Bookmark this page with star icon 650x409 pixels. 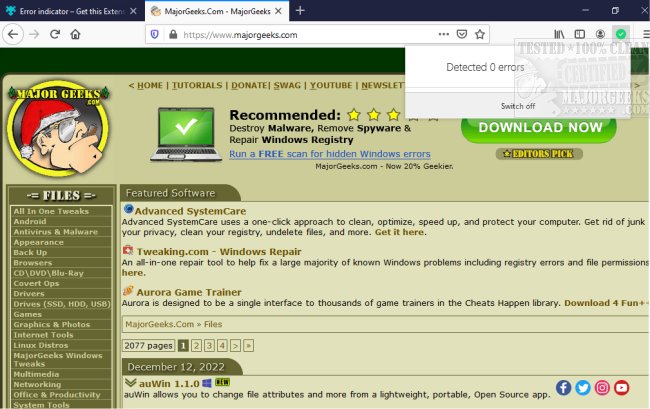pyautogui.click(x=480, y=34)
